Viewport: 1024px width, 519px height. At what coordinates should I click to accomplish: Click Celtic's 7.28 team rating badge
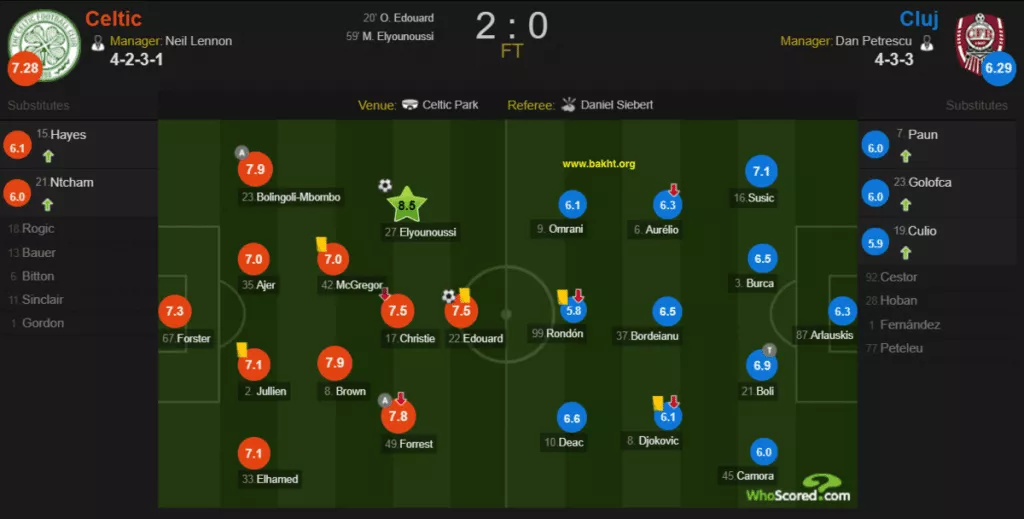[x=24, y=69]
